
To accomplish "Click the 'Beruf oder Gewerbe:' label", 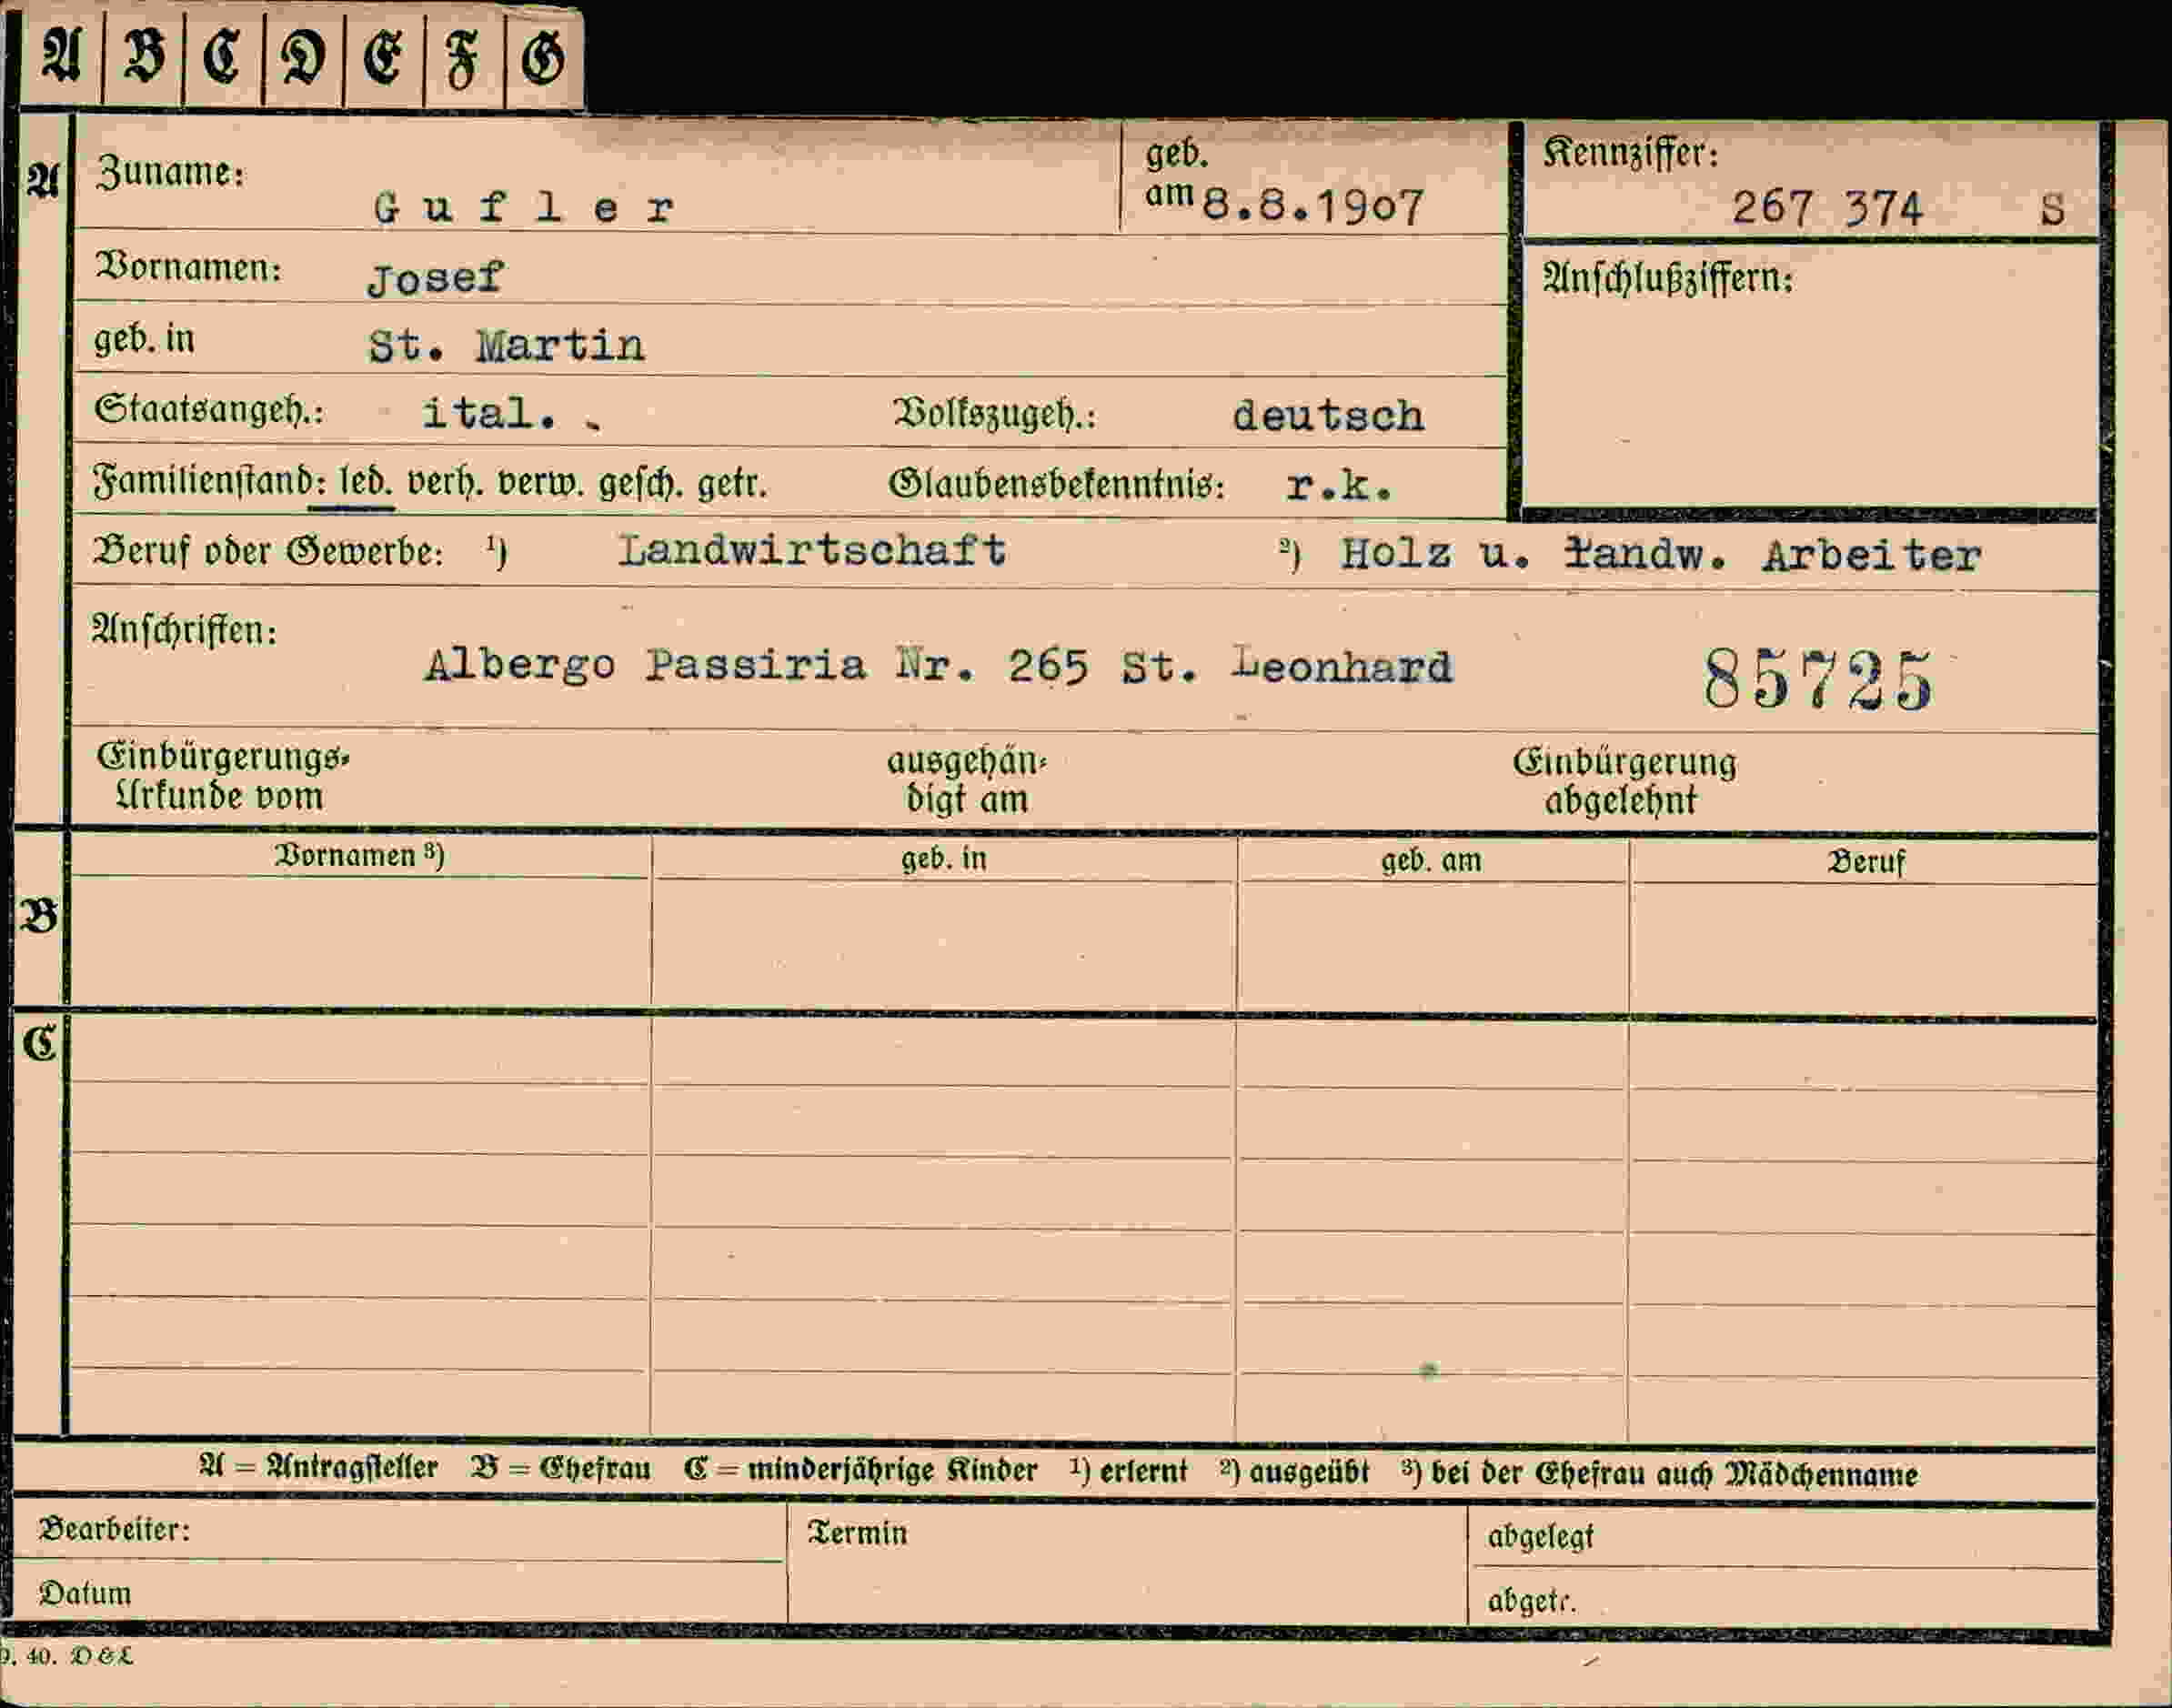I will [267, 551].
